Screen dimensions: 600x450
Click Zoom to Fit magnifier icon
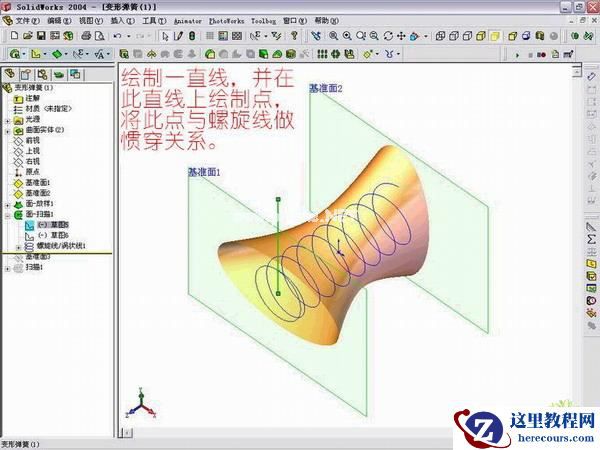[334, 36]
